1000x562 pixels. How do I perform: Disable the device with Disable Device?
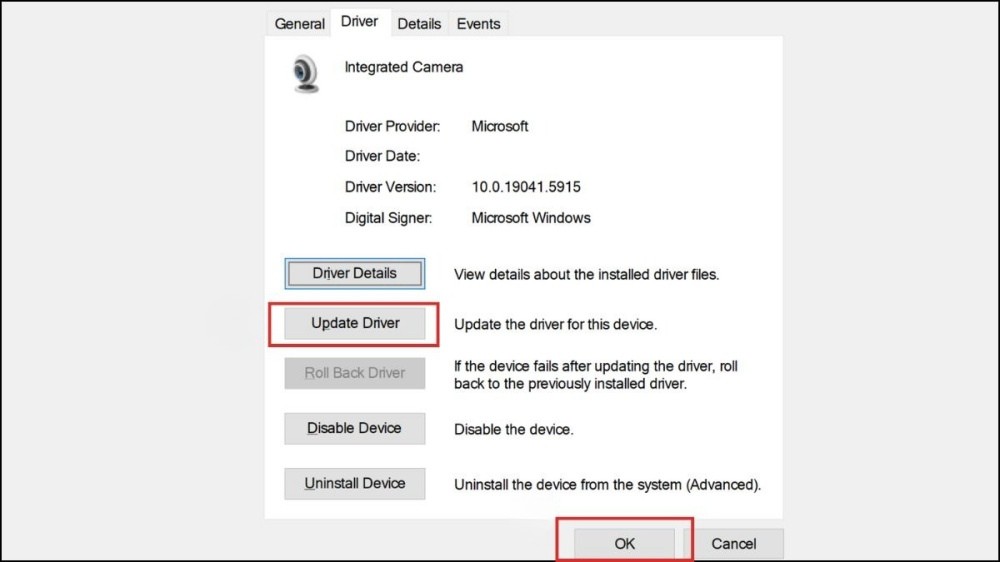354,428
